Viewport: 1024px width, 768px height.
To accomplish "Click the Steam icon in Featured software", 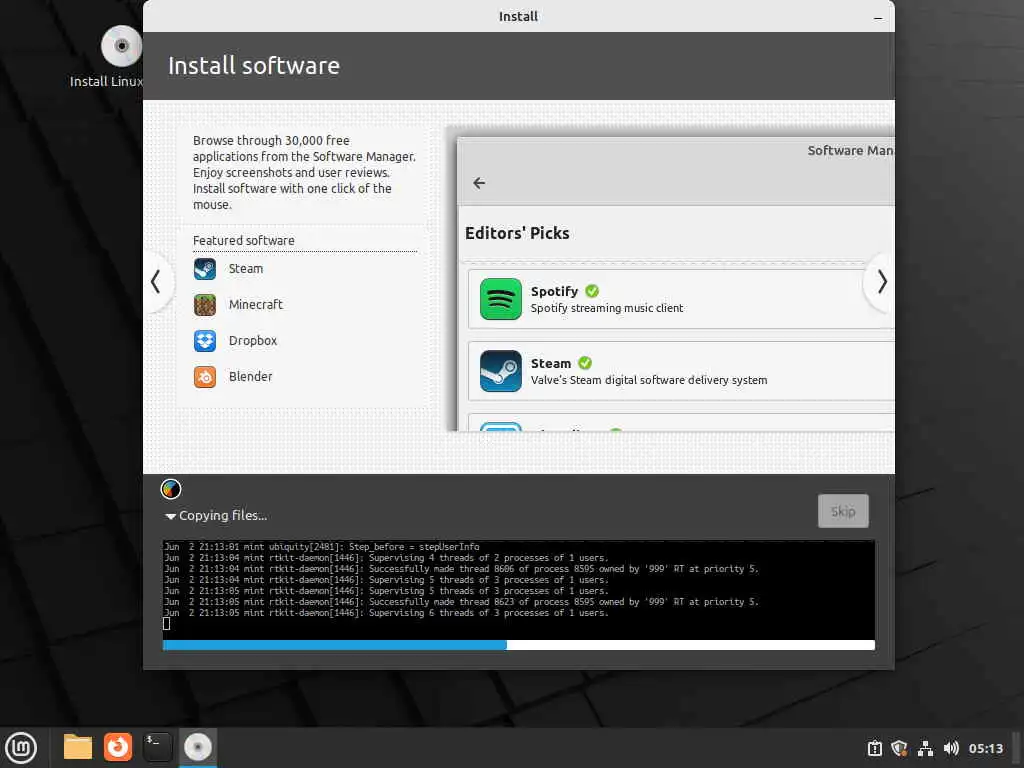I will pyautogui.click(x=204, y=269).
